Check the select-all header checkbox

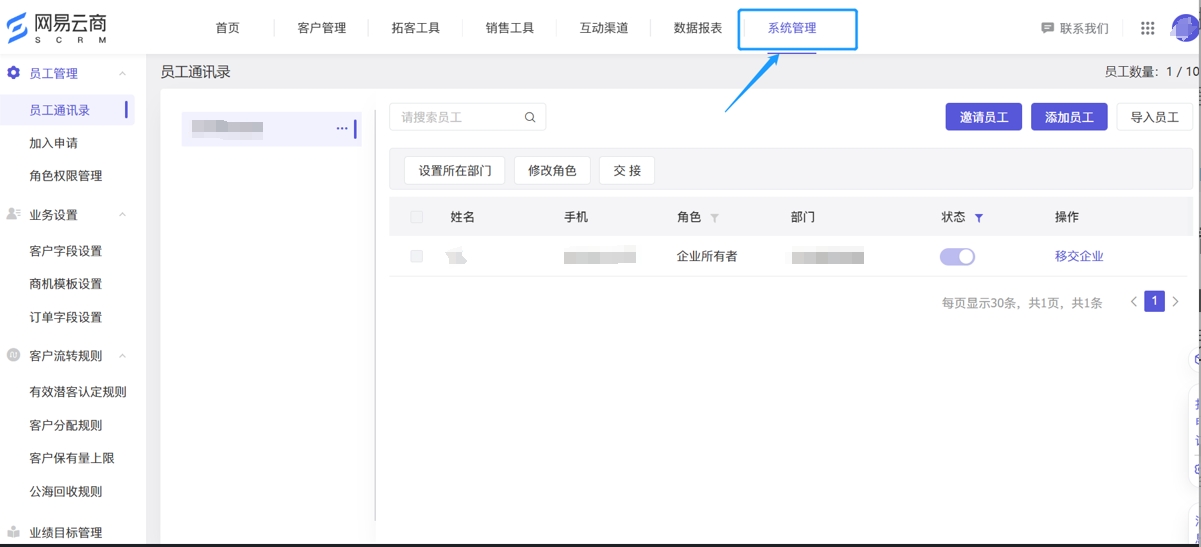pos(417,217)
